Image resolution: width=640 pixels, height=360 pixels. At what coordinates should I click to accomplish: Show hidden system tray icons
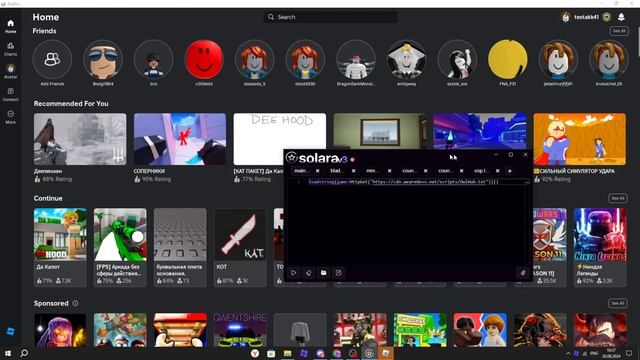pyautogui.click(x=568, y=353)
